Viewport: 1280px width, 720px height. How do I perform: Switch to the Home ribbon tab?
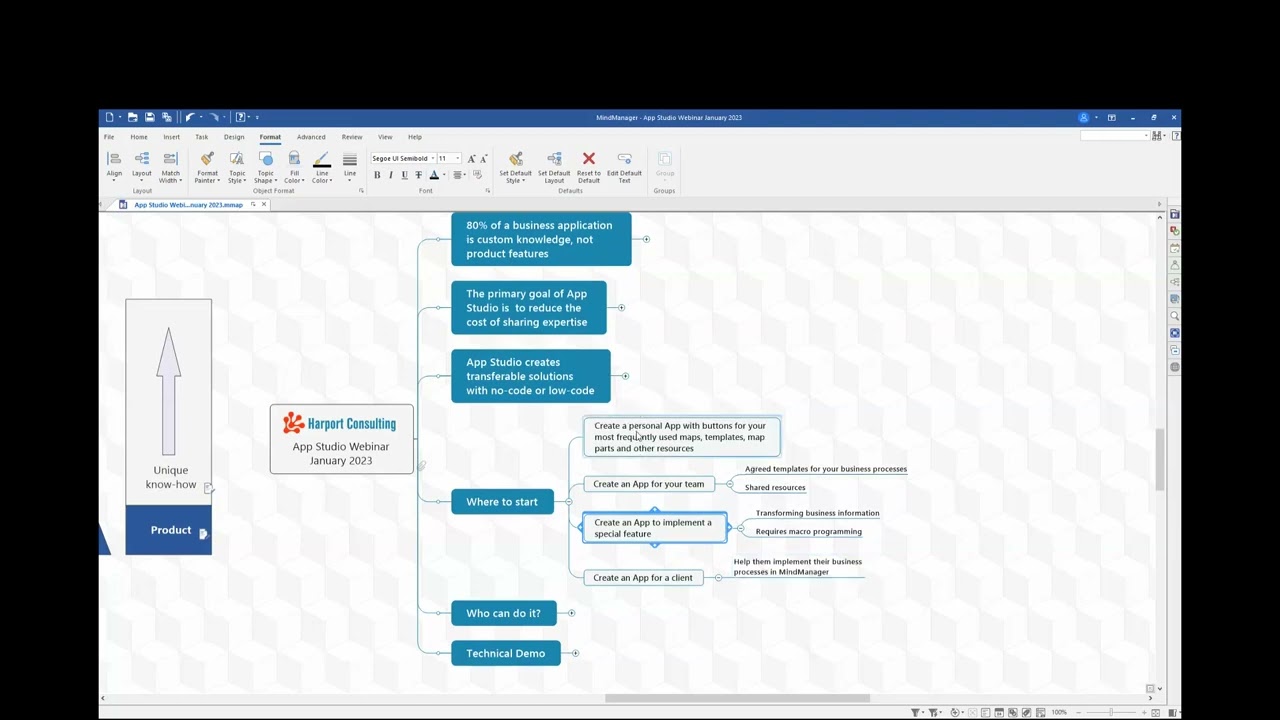pyautogui.click(x=139, y=137)
